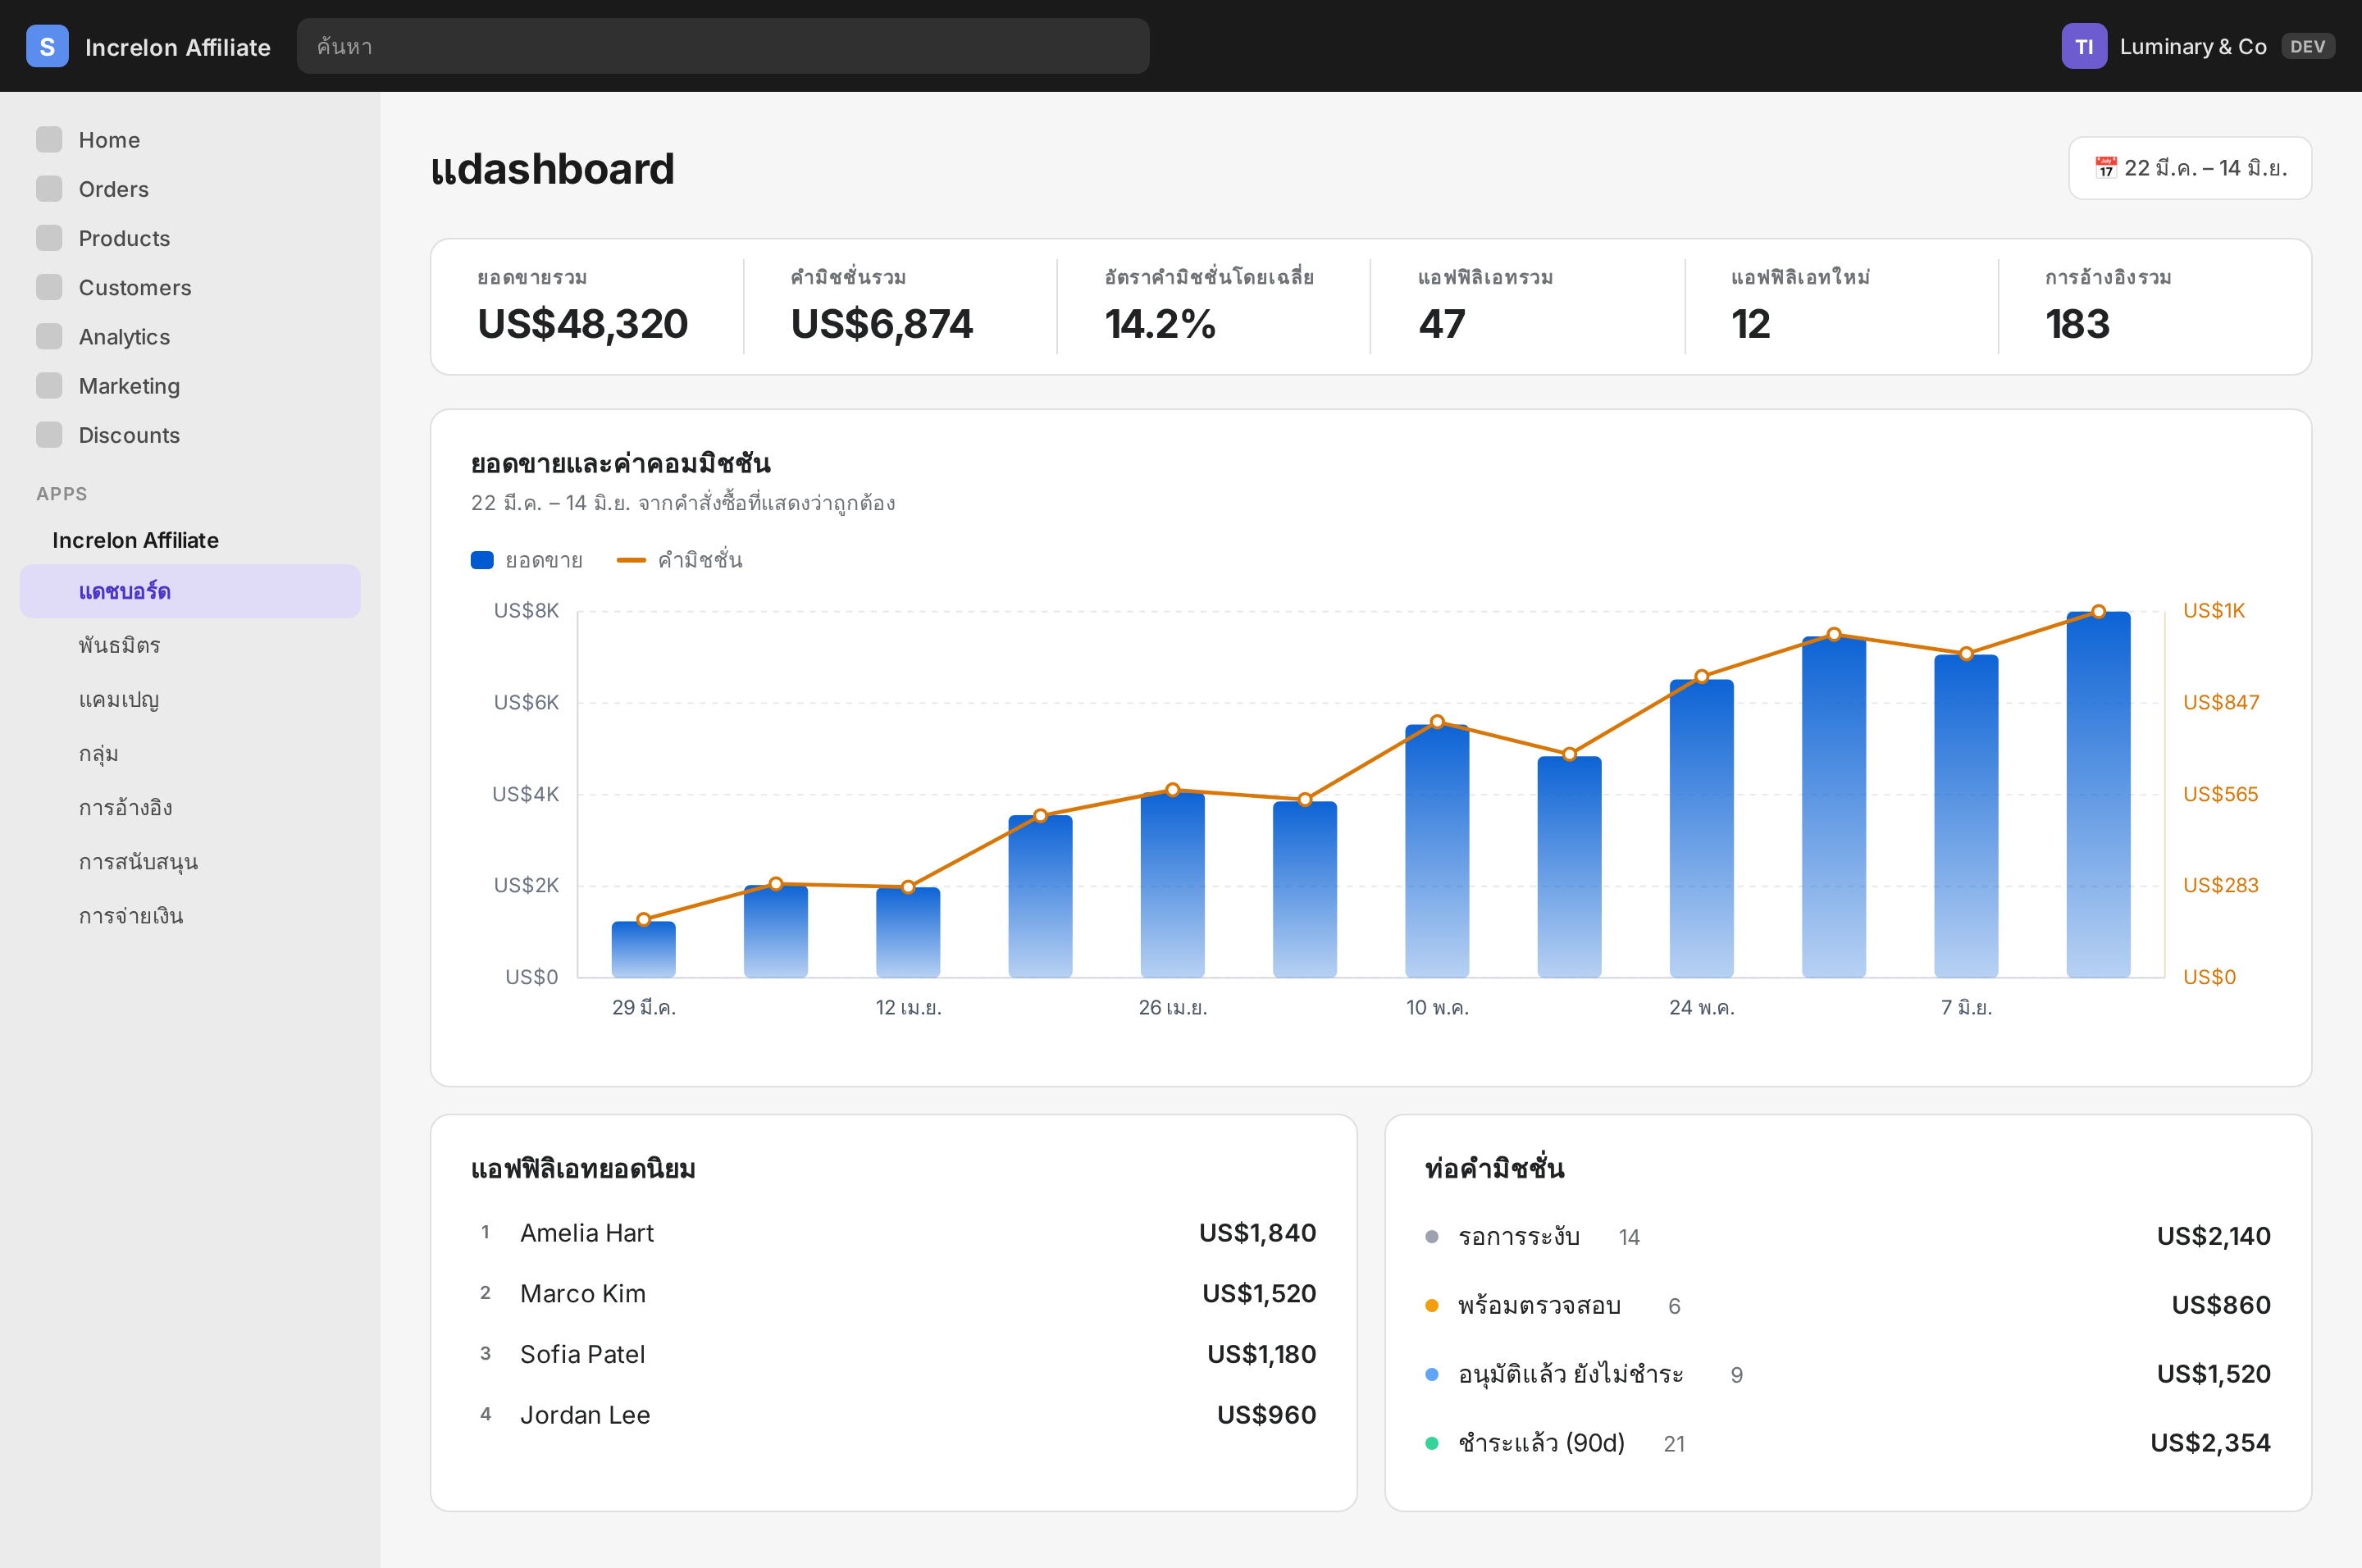The height and width of the screenshot is (1568, 2362).
Task: Click the Orders icon in the sidebar
Action: [49, 189]
